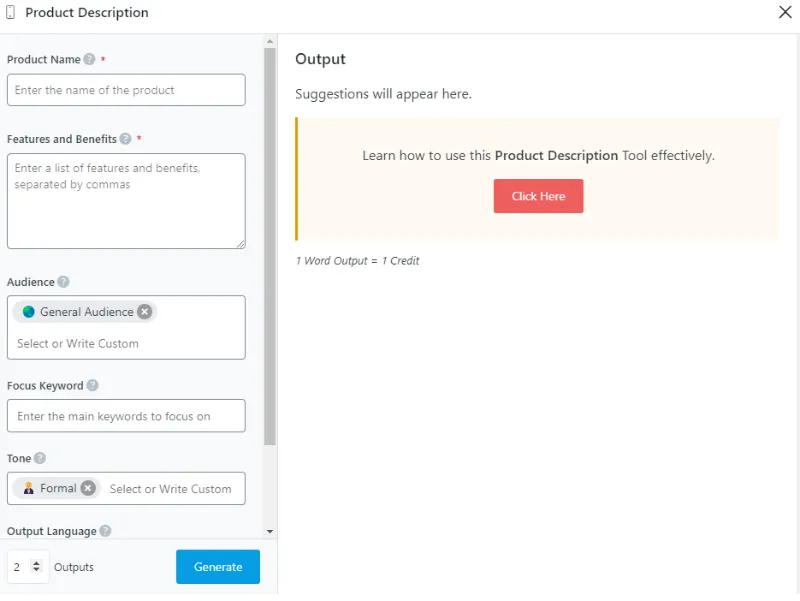Click into the Features and Benefits textarea
This screenshot has height=601, width=800.
126,200
